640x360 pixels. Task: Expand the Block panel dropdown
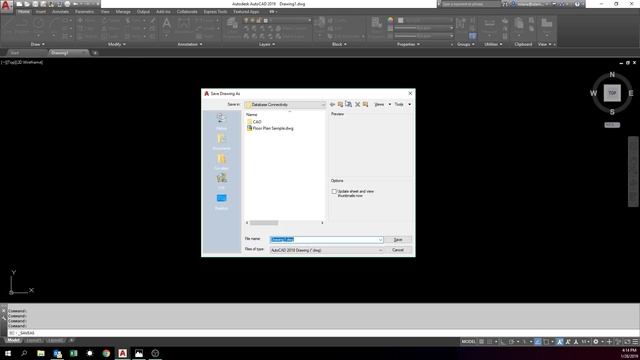click(x=339, y=44)
